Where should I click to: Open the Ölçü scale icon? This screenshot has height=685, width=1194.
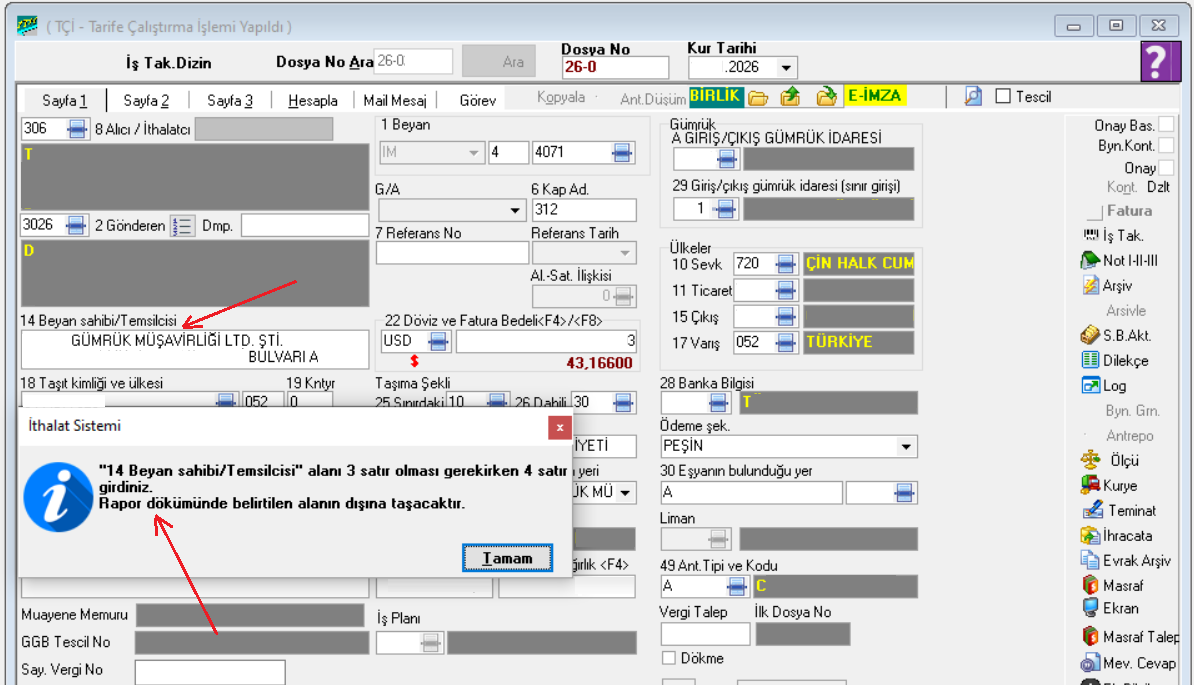(1090, 460)
